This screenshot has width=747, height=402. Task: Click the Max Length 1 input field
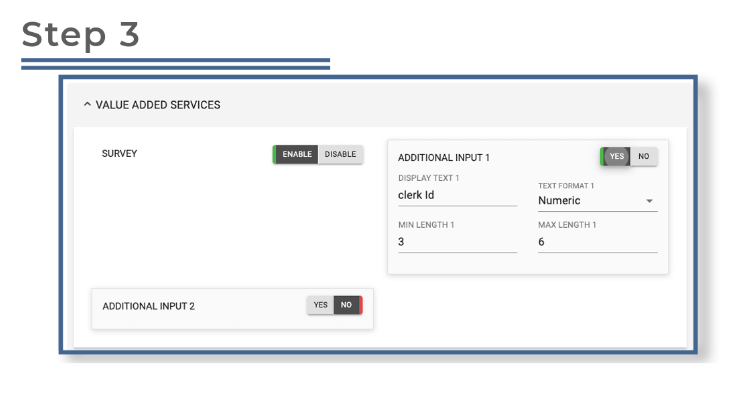[x=596, y=241]
